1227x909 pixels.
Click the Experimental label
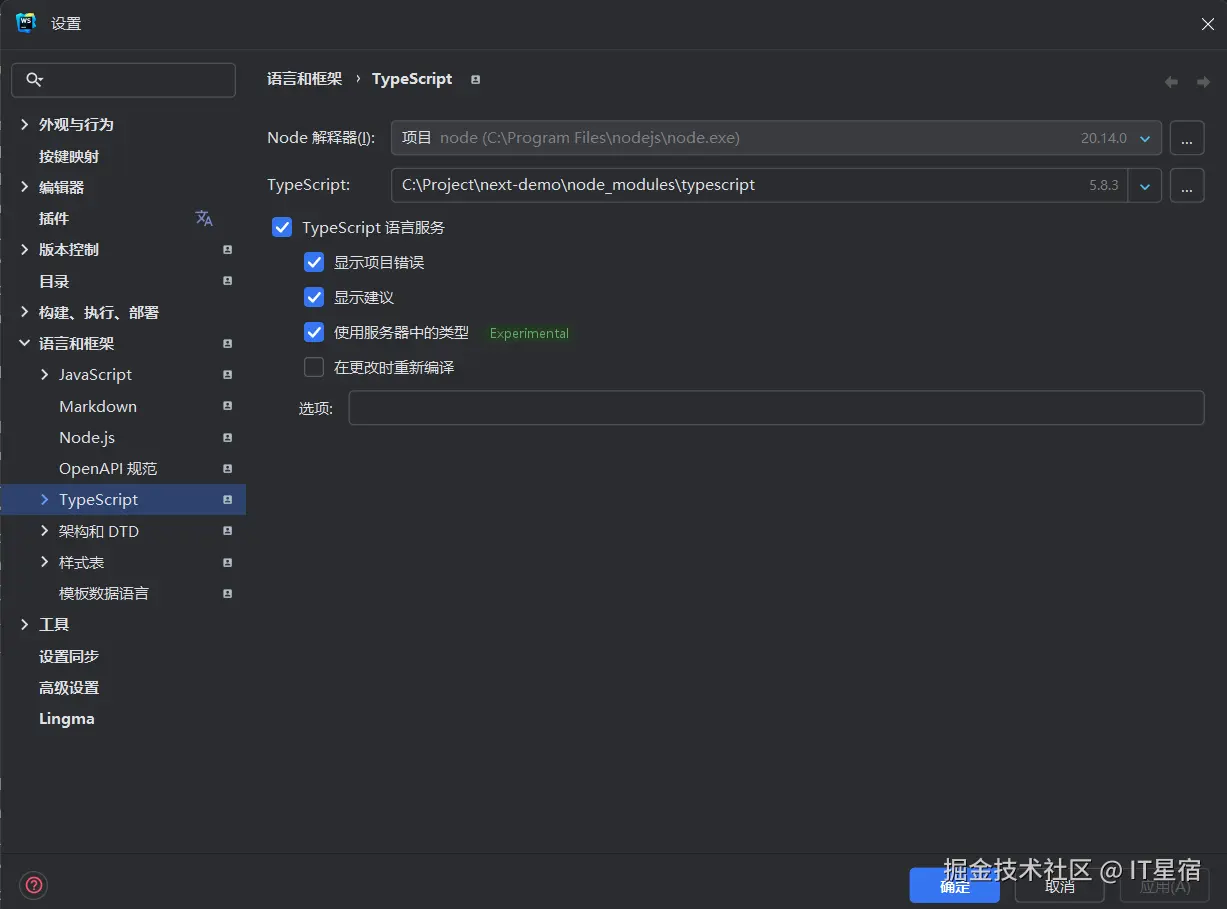529,333
